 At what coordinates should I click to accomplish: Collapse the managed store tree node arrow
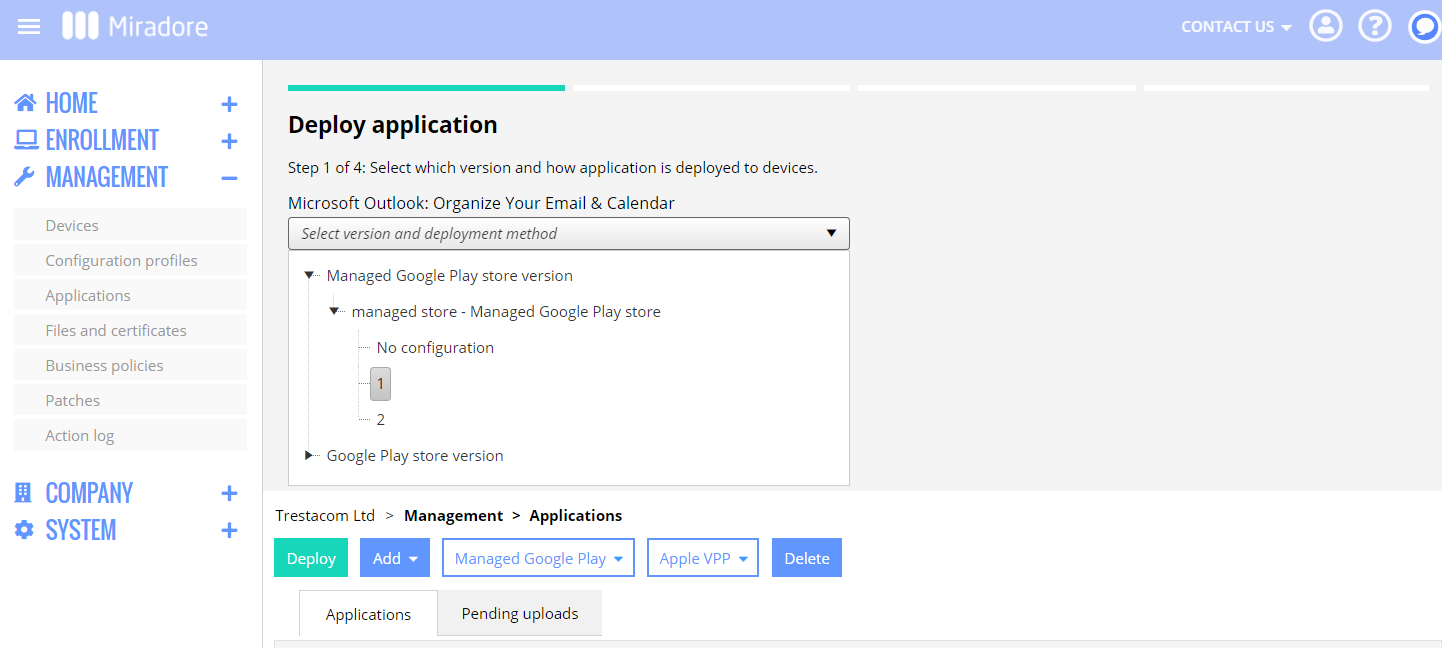click(x=335, y=311)
